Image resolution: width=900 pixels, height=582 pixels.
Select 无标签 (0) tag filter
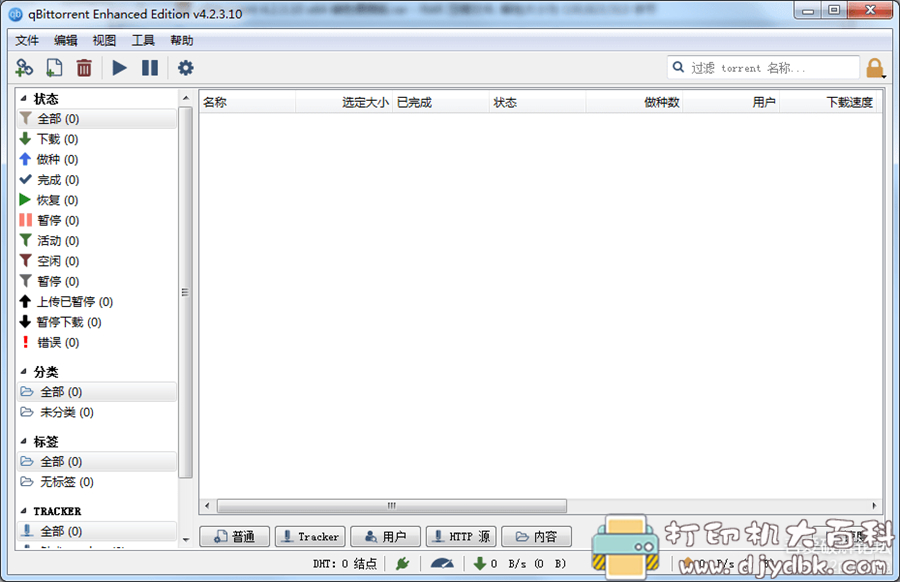click(97, 482)
